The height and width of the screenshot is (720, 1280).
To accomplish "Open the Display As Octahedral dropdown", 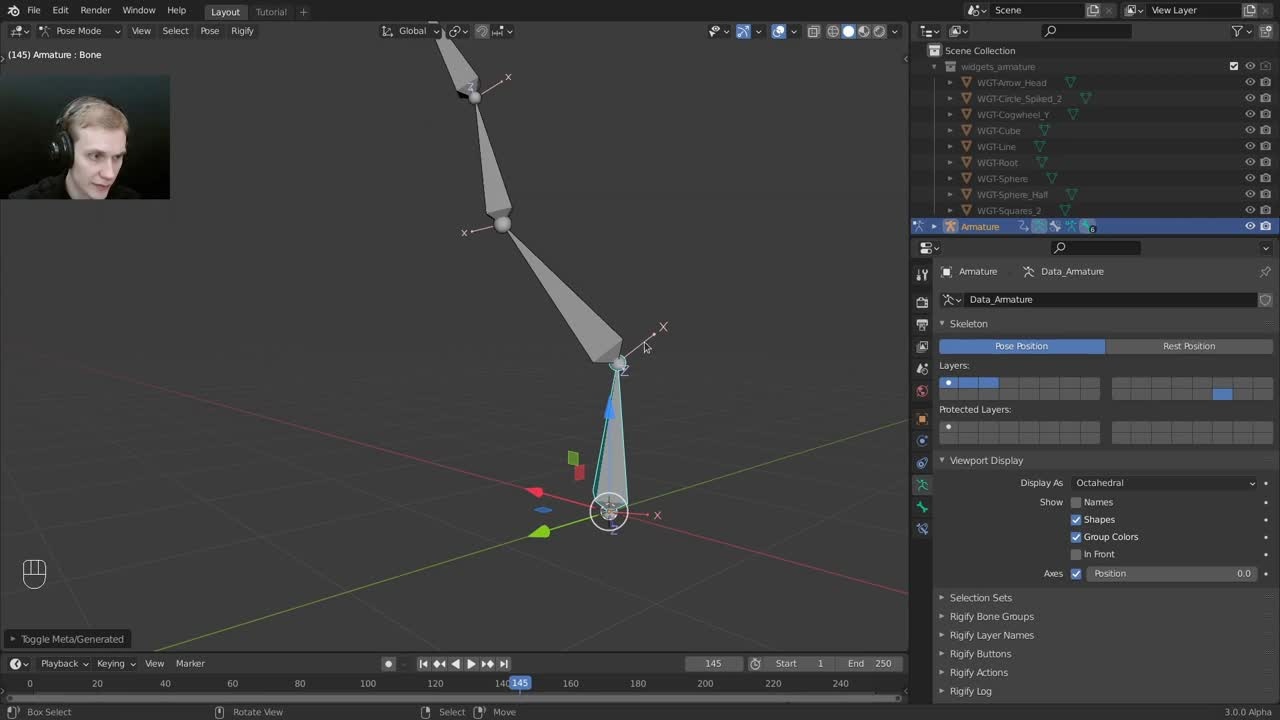I will click(1165, 483).
